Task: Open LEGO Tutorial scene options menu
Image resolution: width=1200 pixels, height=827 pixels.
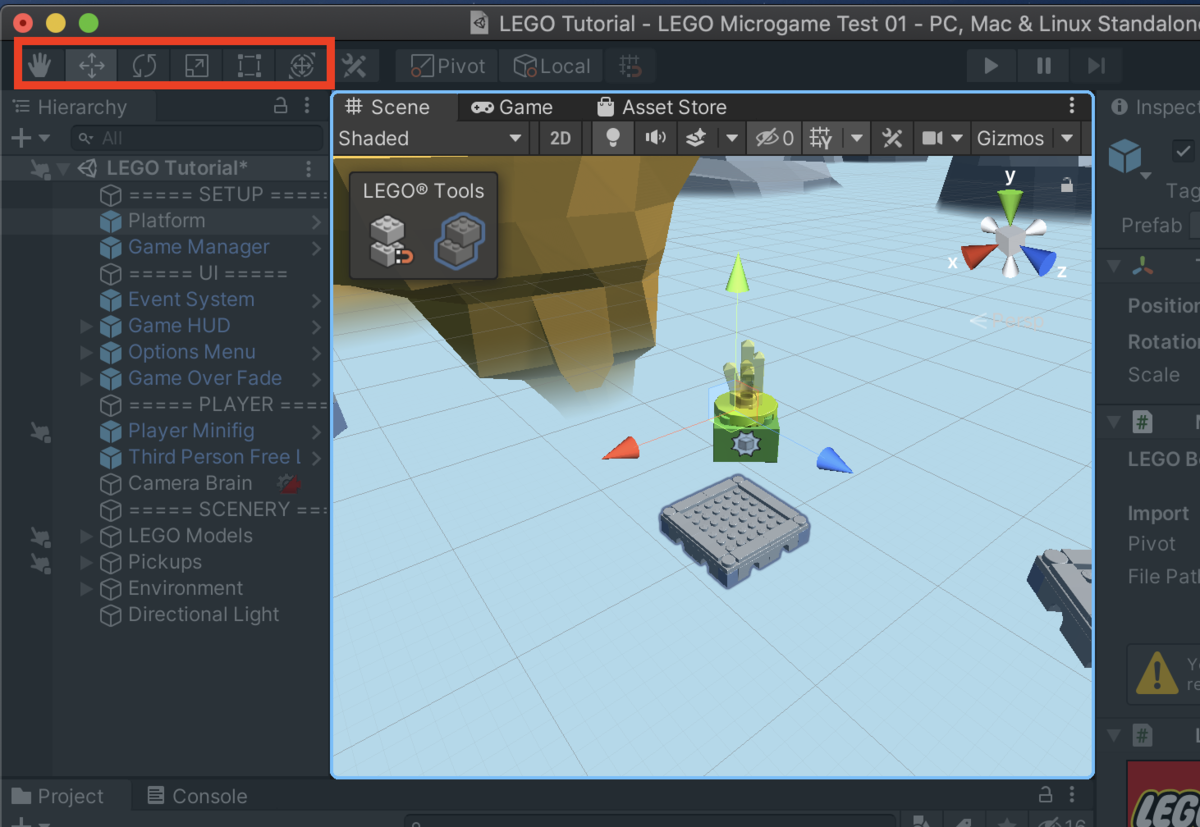Action: tap(308, 168)
